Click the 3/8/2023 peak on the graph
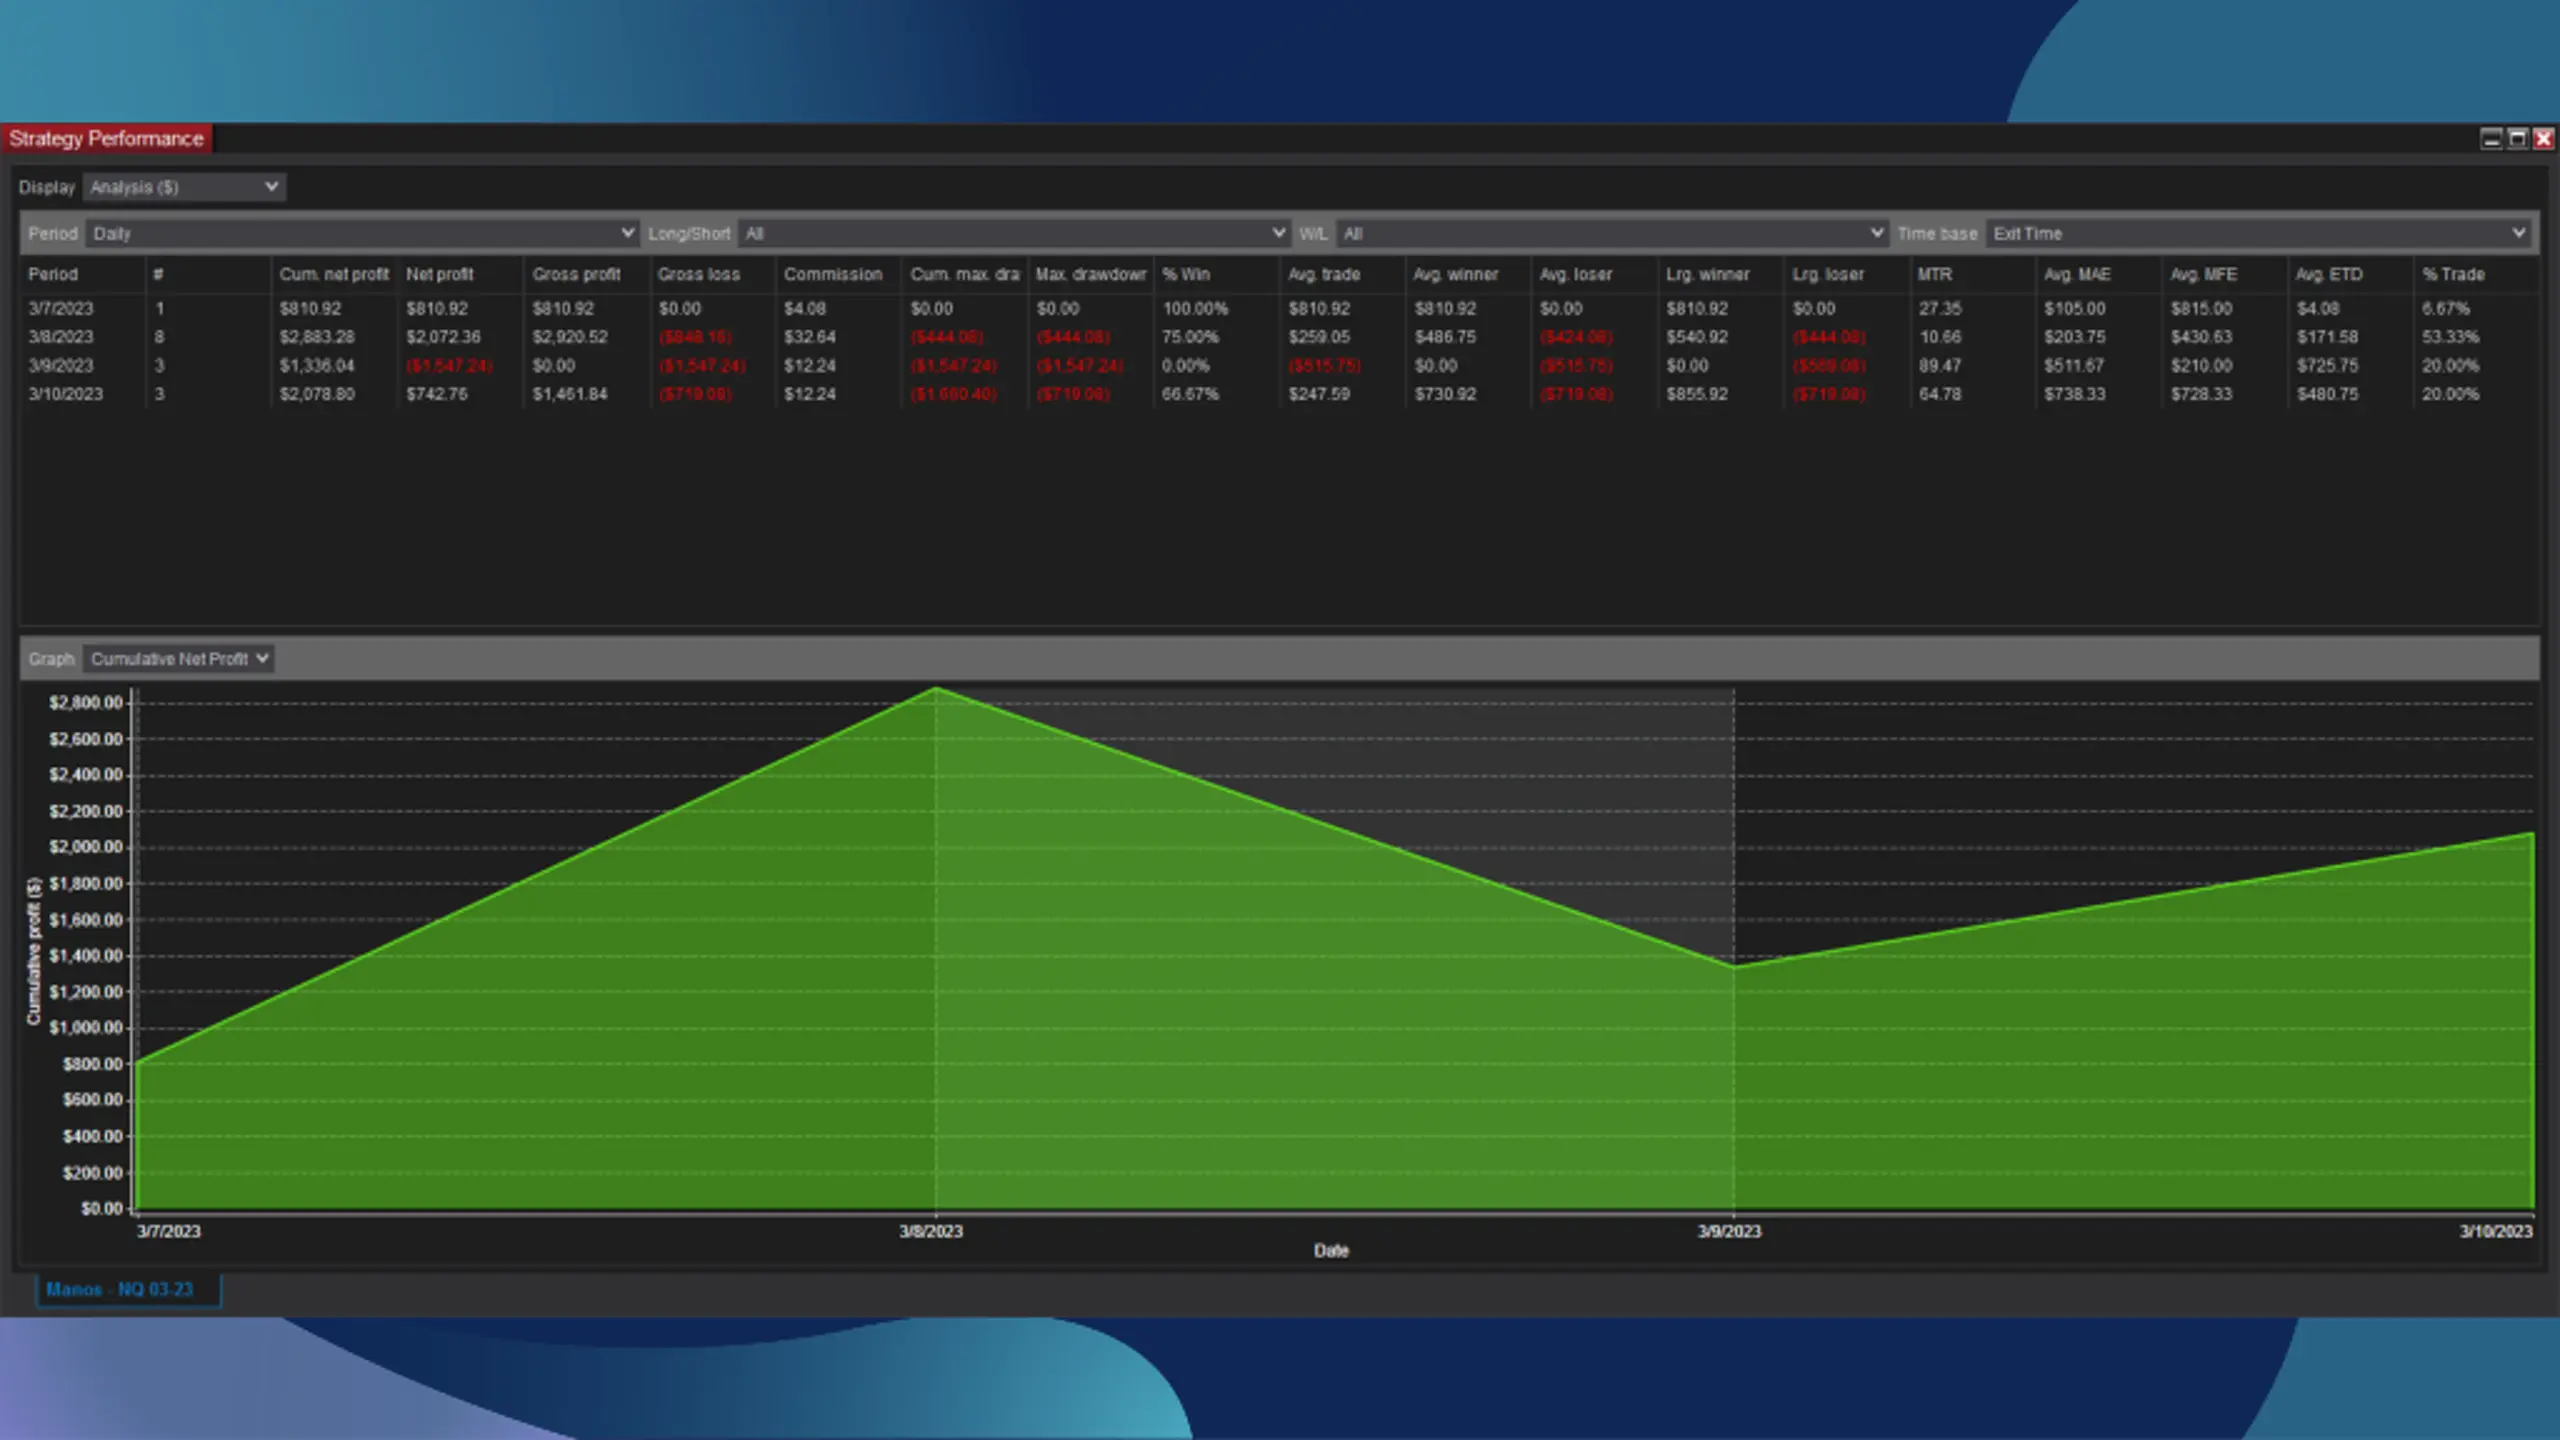The height and width of the screenshot is (1440, 2560). 935,688
